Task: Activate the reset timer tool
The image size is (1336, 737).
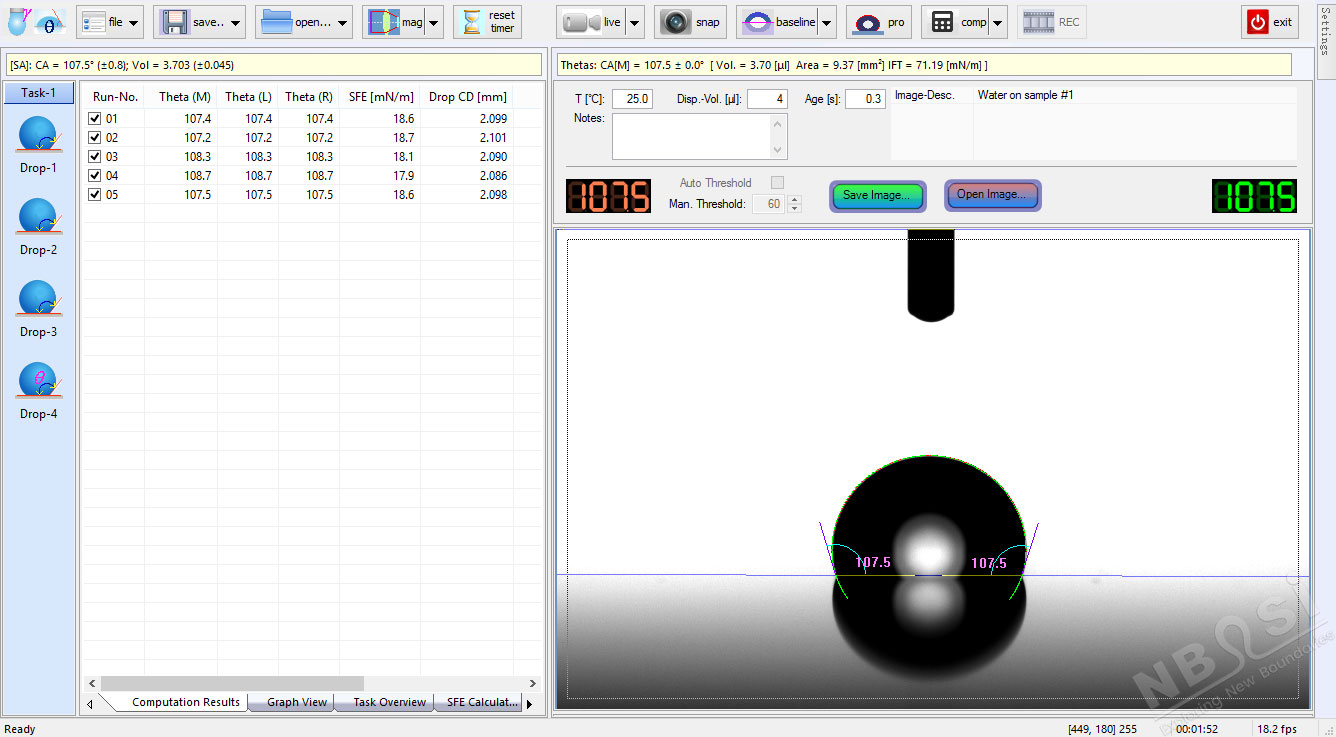Action: pyautogui.click(x=487, y=21)
